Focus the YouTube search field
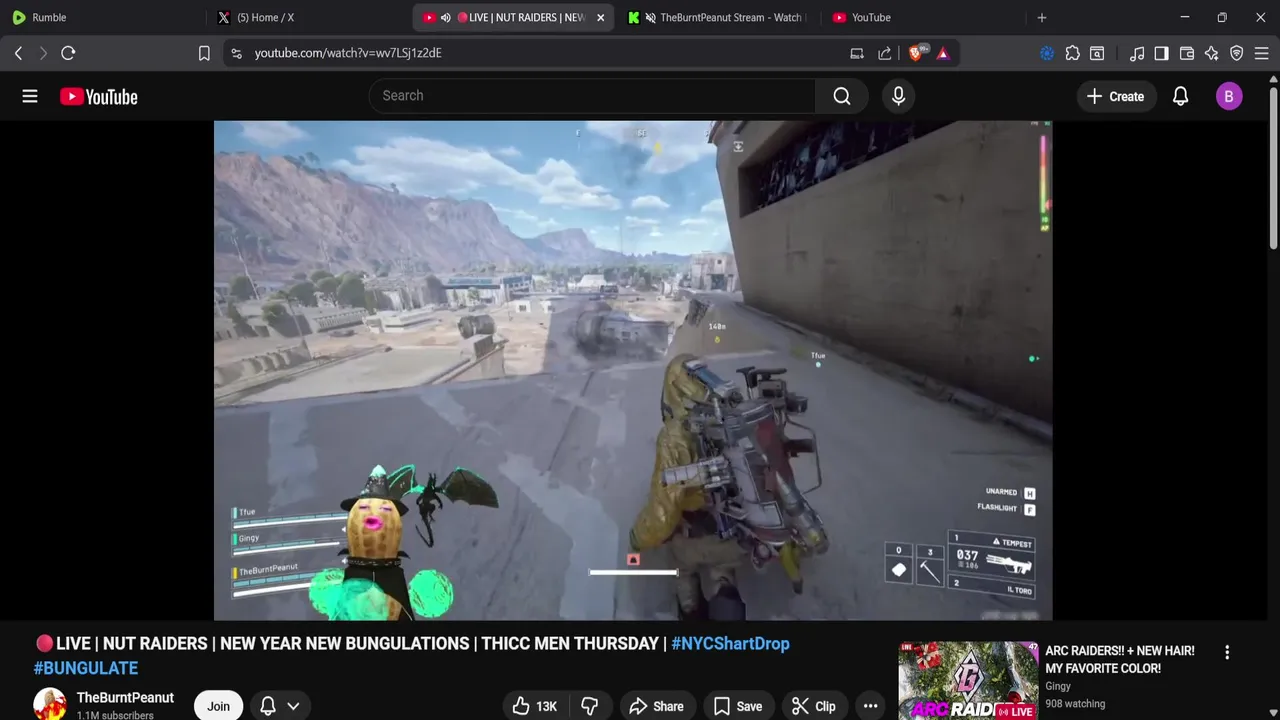 point(592,96)
